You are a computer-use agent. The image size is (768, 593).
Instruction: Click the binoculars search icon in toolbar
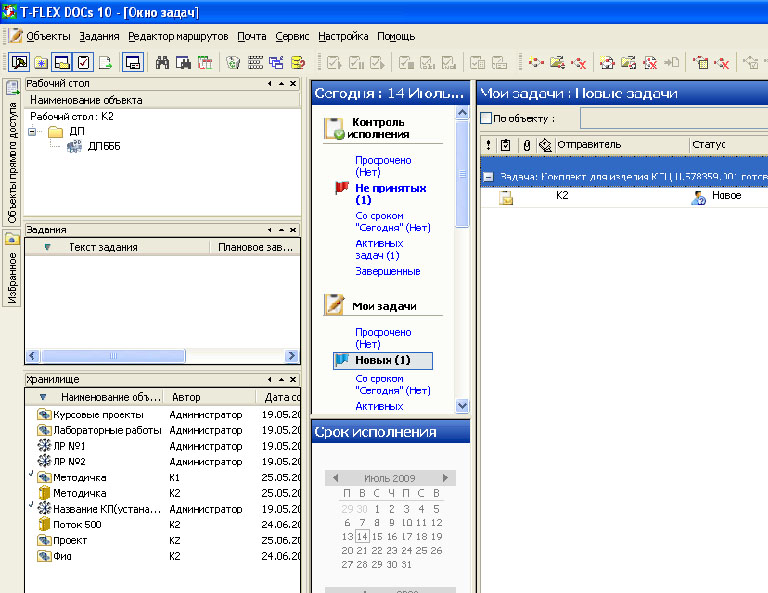coord(162,62)
